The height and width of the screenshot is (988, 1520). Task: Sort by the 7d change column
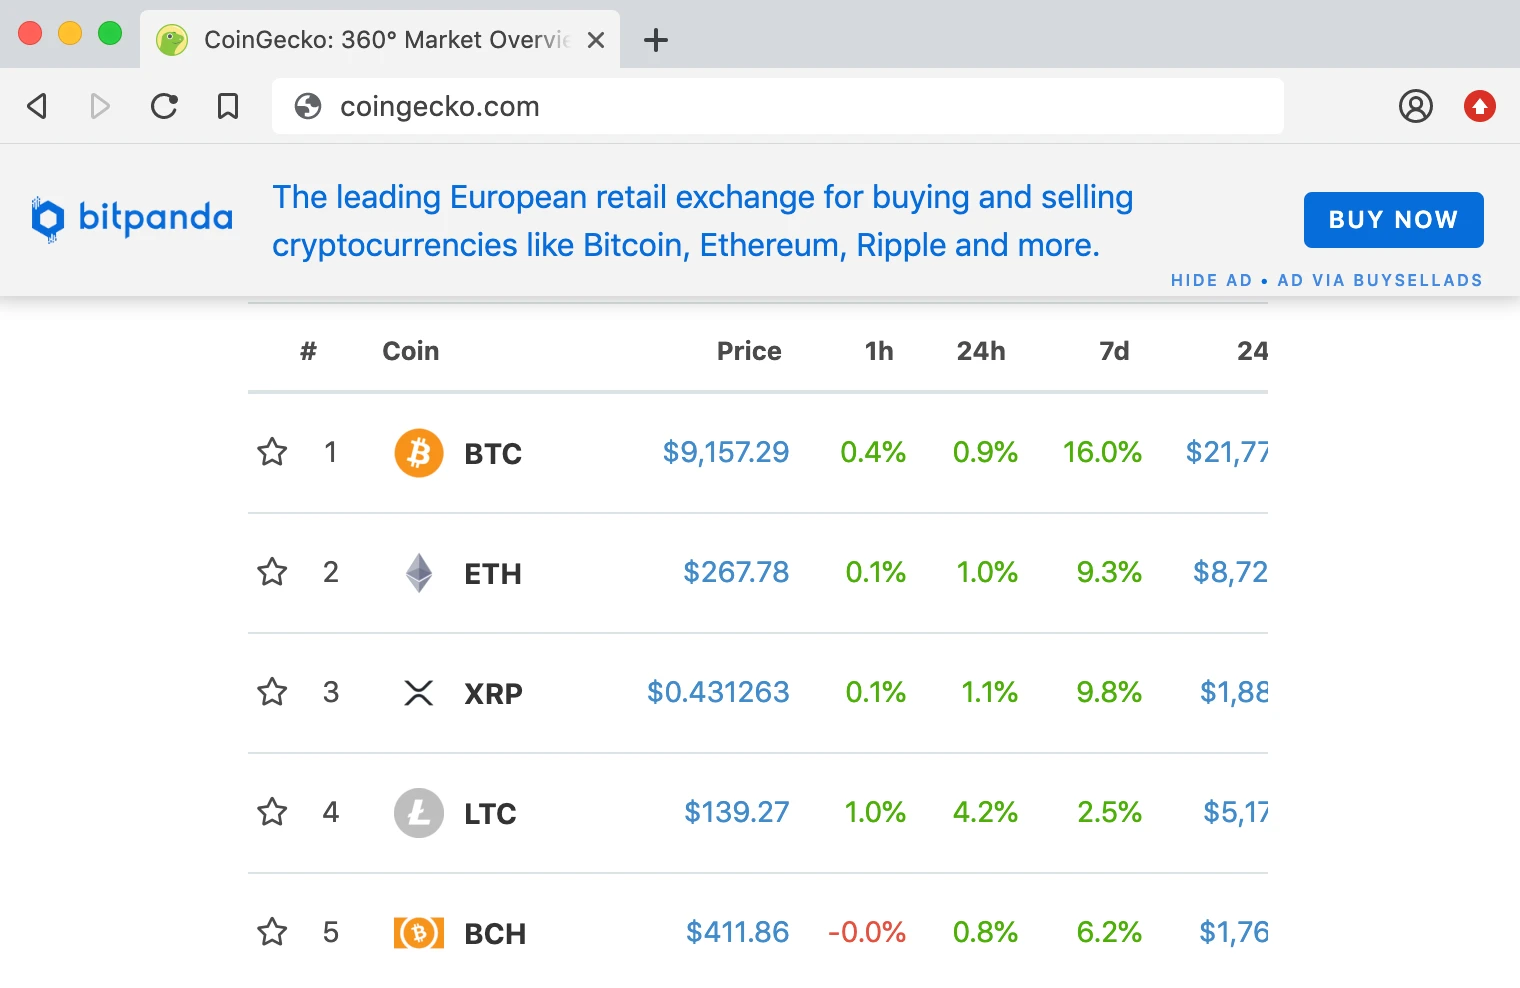[x=1114, y=351]
